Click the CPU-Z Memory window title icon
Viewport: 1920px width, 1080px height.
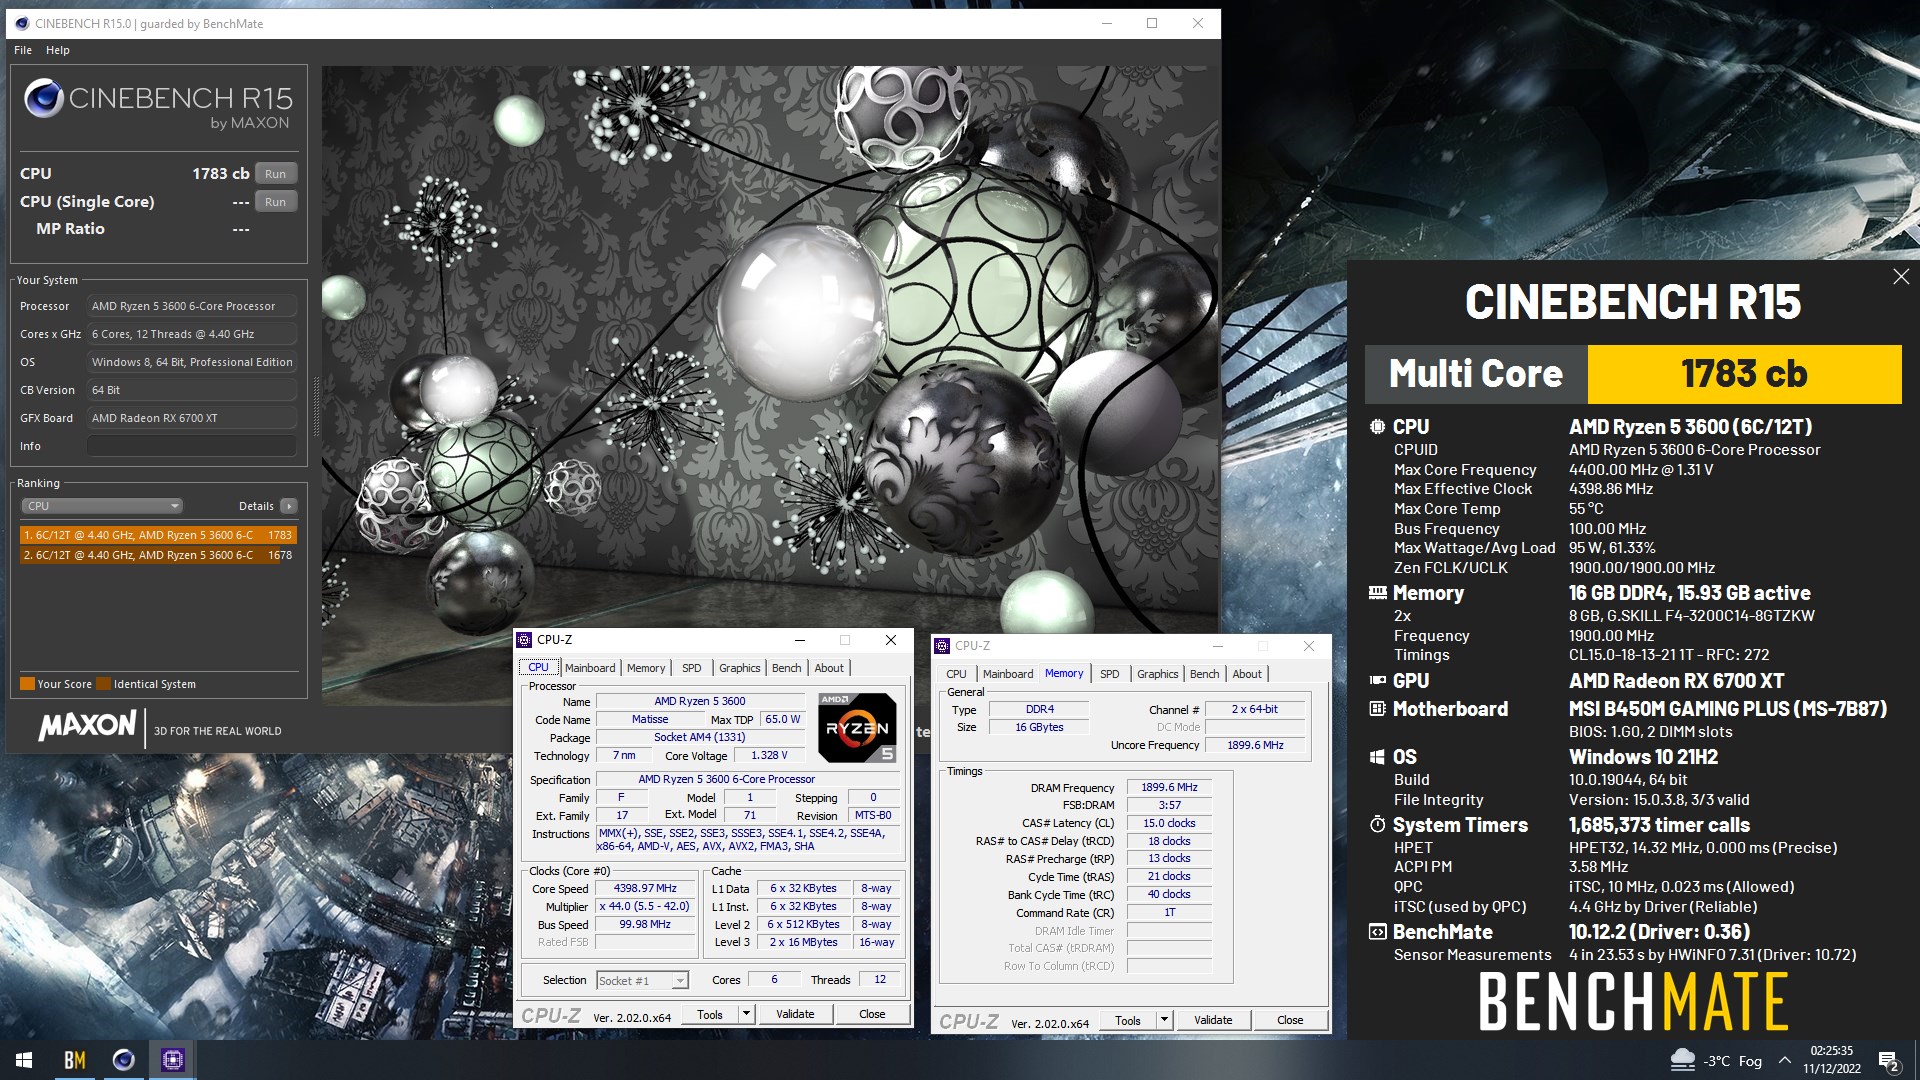coord(942,646)
